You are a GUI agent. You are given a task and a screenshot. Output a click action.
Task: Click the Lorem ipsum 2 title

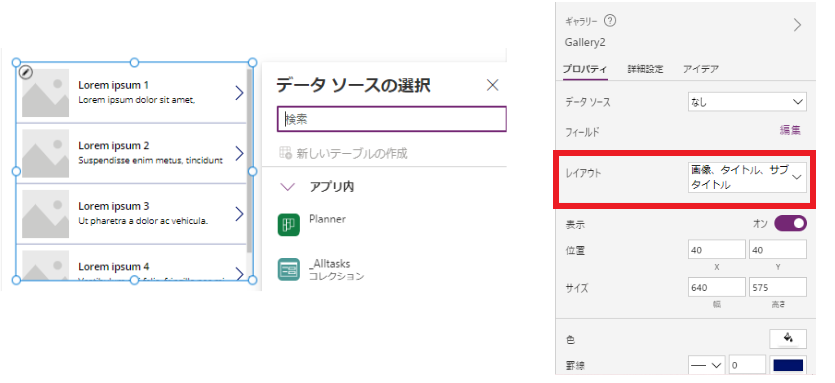[x=113, y=145]
